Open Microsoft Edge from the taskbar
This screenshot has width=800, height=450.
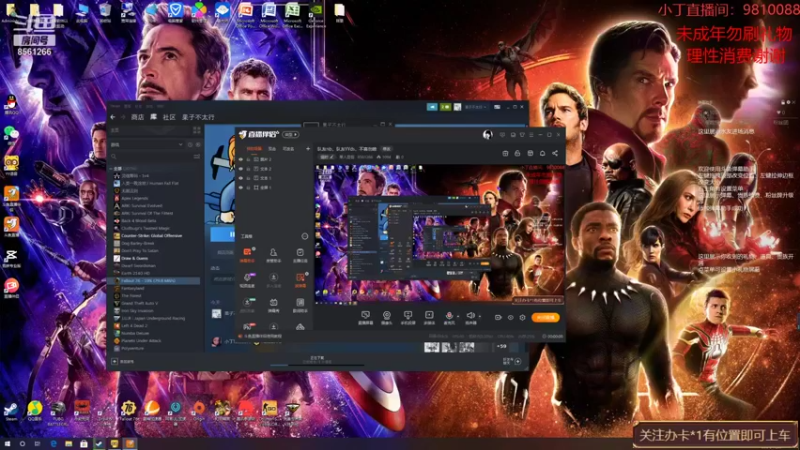tap(53, 444)
